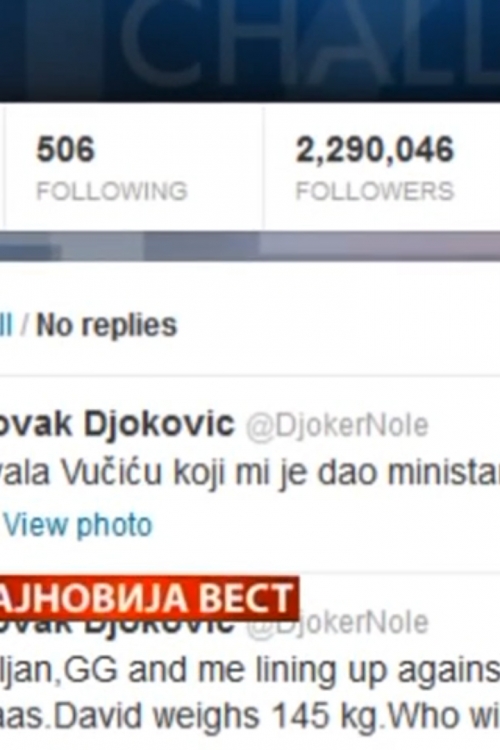
Task: Click tweet line David weighs 145 kg
Action: 250,716
